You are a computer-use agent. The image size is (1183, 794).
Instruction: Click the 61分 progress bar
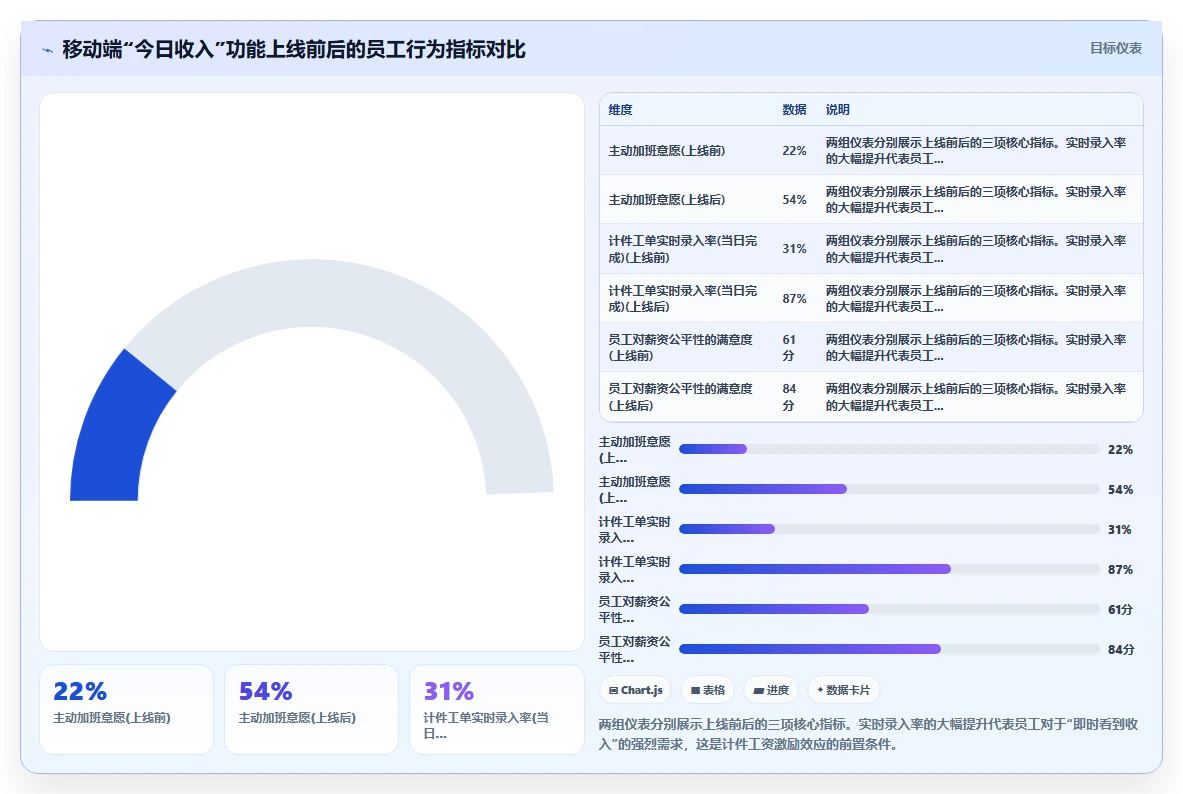[x=889, y=609]
